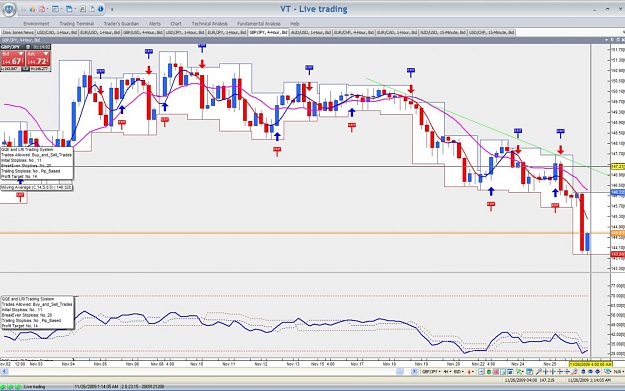Switch to the Dow Jones News tab
Screen dimensions: 625x391
pyautogui.click(x=18, y=32)
